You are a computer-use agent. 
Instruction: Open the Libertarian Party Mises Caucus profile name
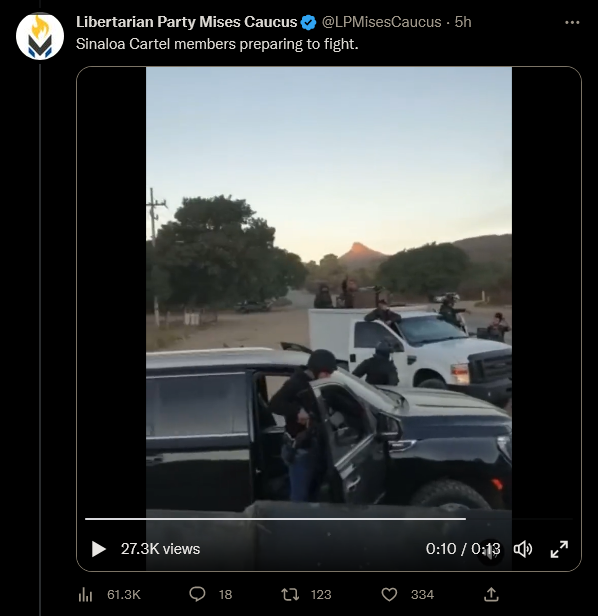pyautogui.click(x=187, y=22)
